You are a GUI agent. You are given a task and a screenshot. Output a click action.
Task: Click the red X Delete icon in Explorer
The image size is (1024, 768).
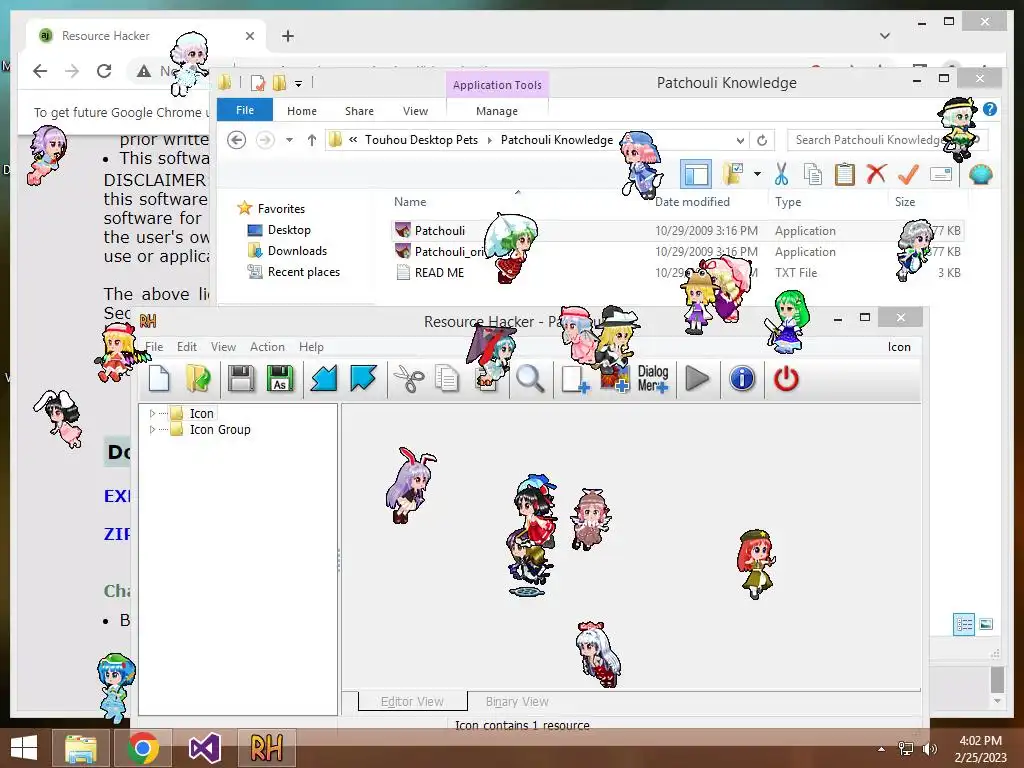[x=876, y=174]
